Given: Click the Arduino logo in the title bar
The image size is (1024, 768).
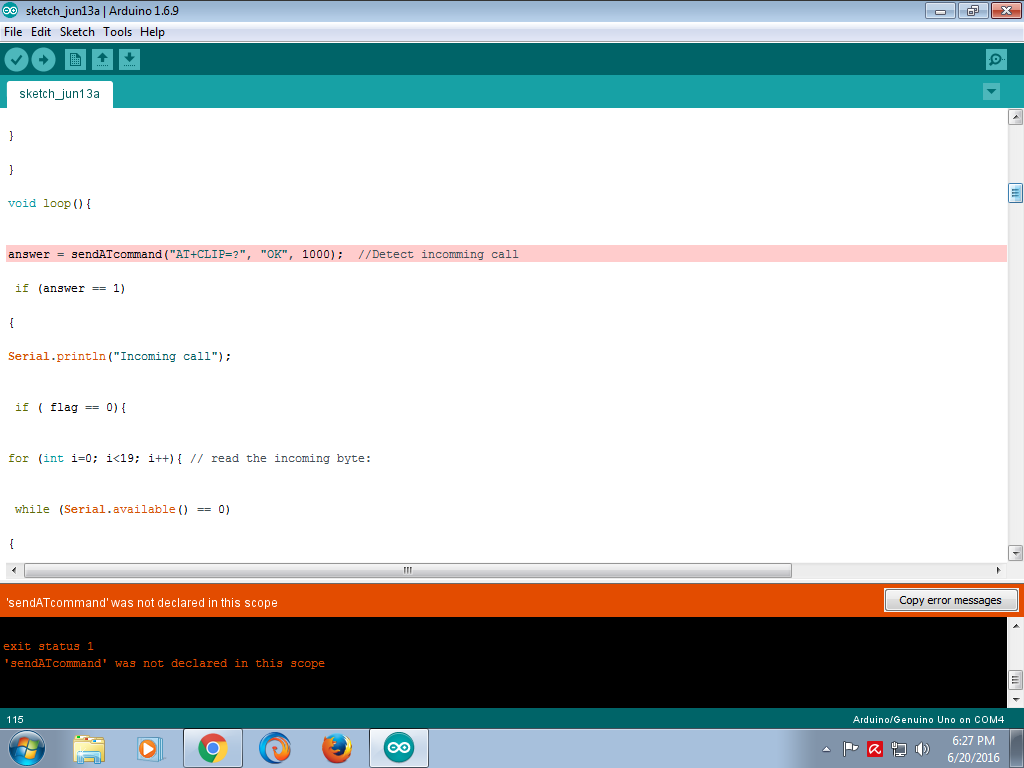Looking at the screenshot, I should click(x=10, y=10).
